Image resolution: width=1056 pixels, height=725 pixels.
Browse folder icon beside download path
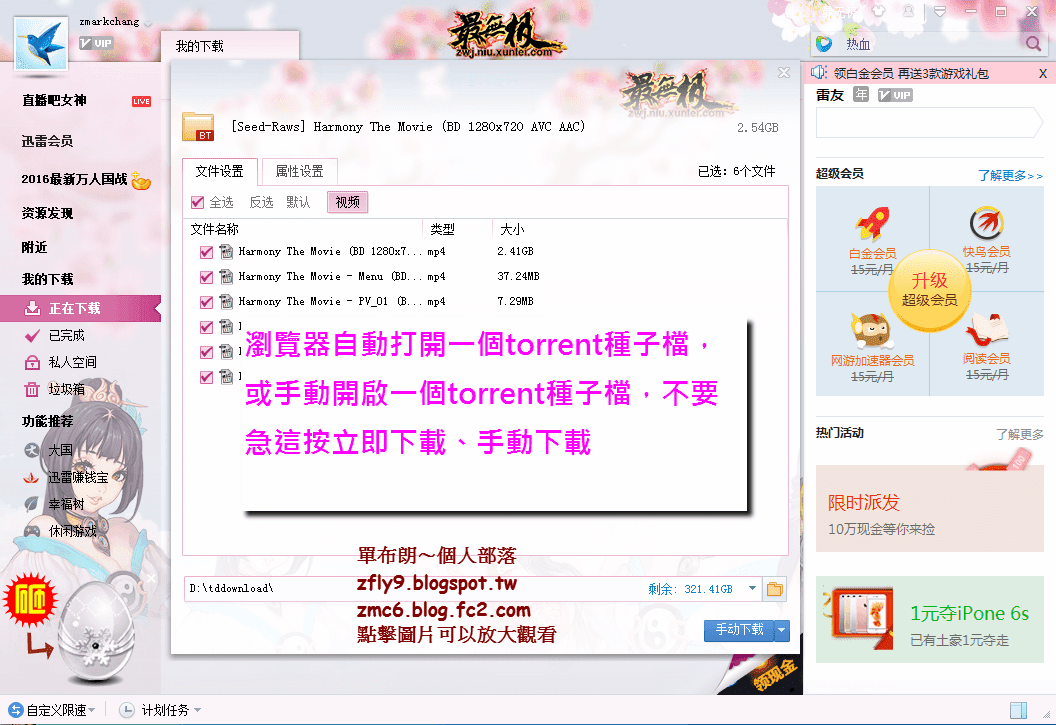click(774, 589)
